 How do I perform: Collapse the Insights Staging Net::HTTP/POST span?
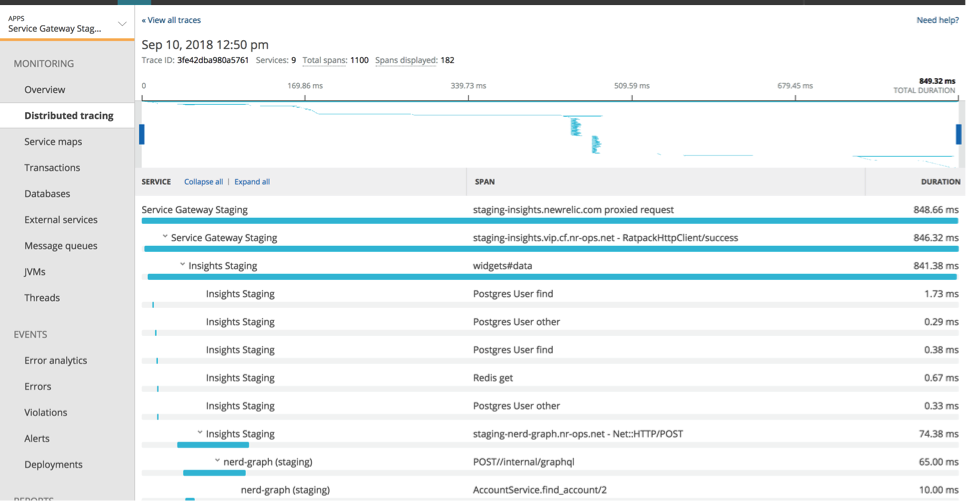(200, 433)
